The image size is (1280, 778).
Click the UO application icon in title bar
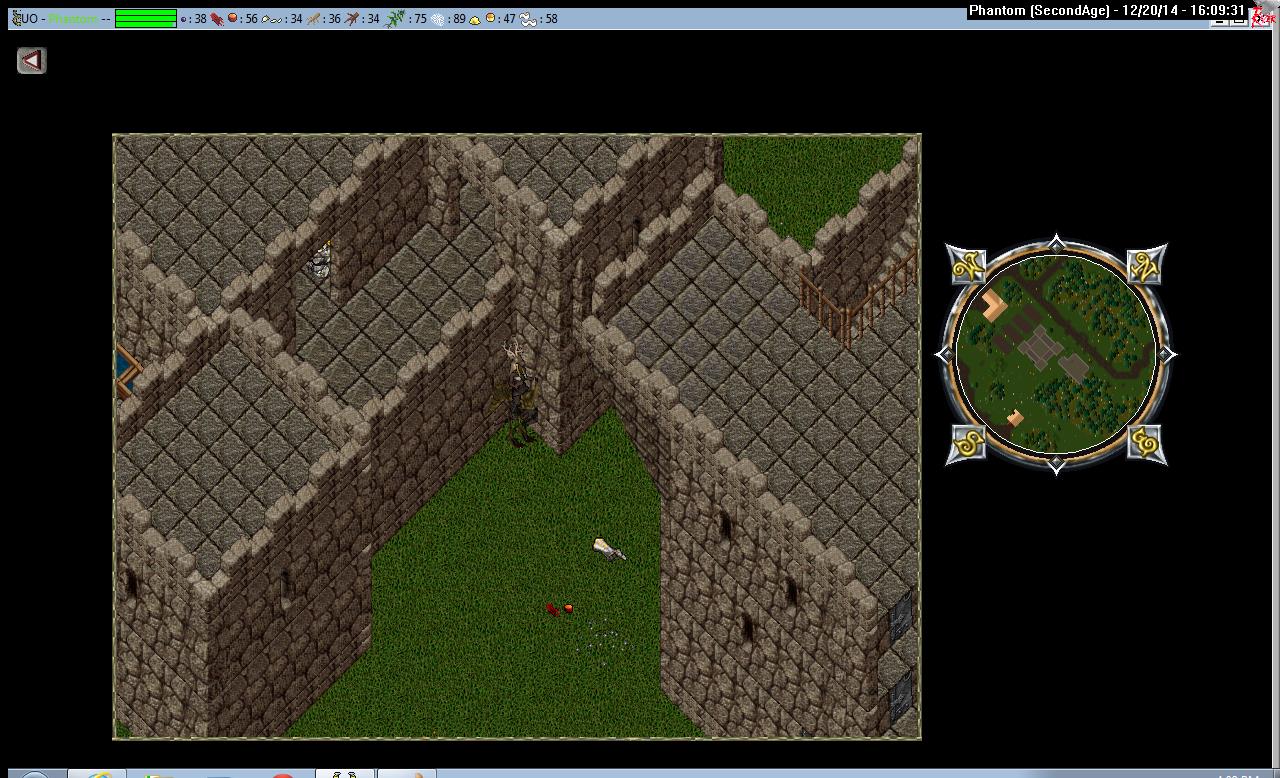click(16, 18)
